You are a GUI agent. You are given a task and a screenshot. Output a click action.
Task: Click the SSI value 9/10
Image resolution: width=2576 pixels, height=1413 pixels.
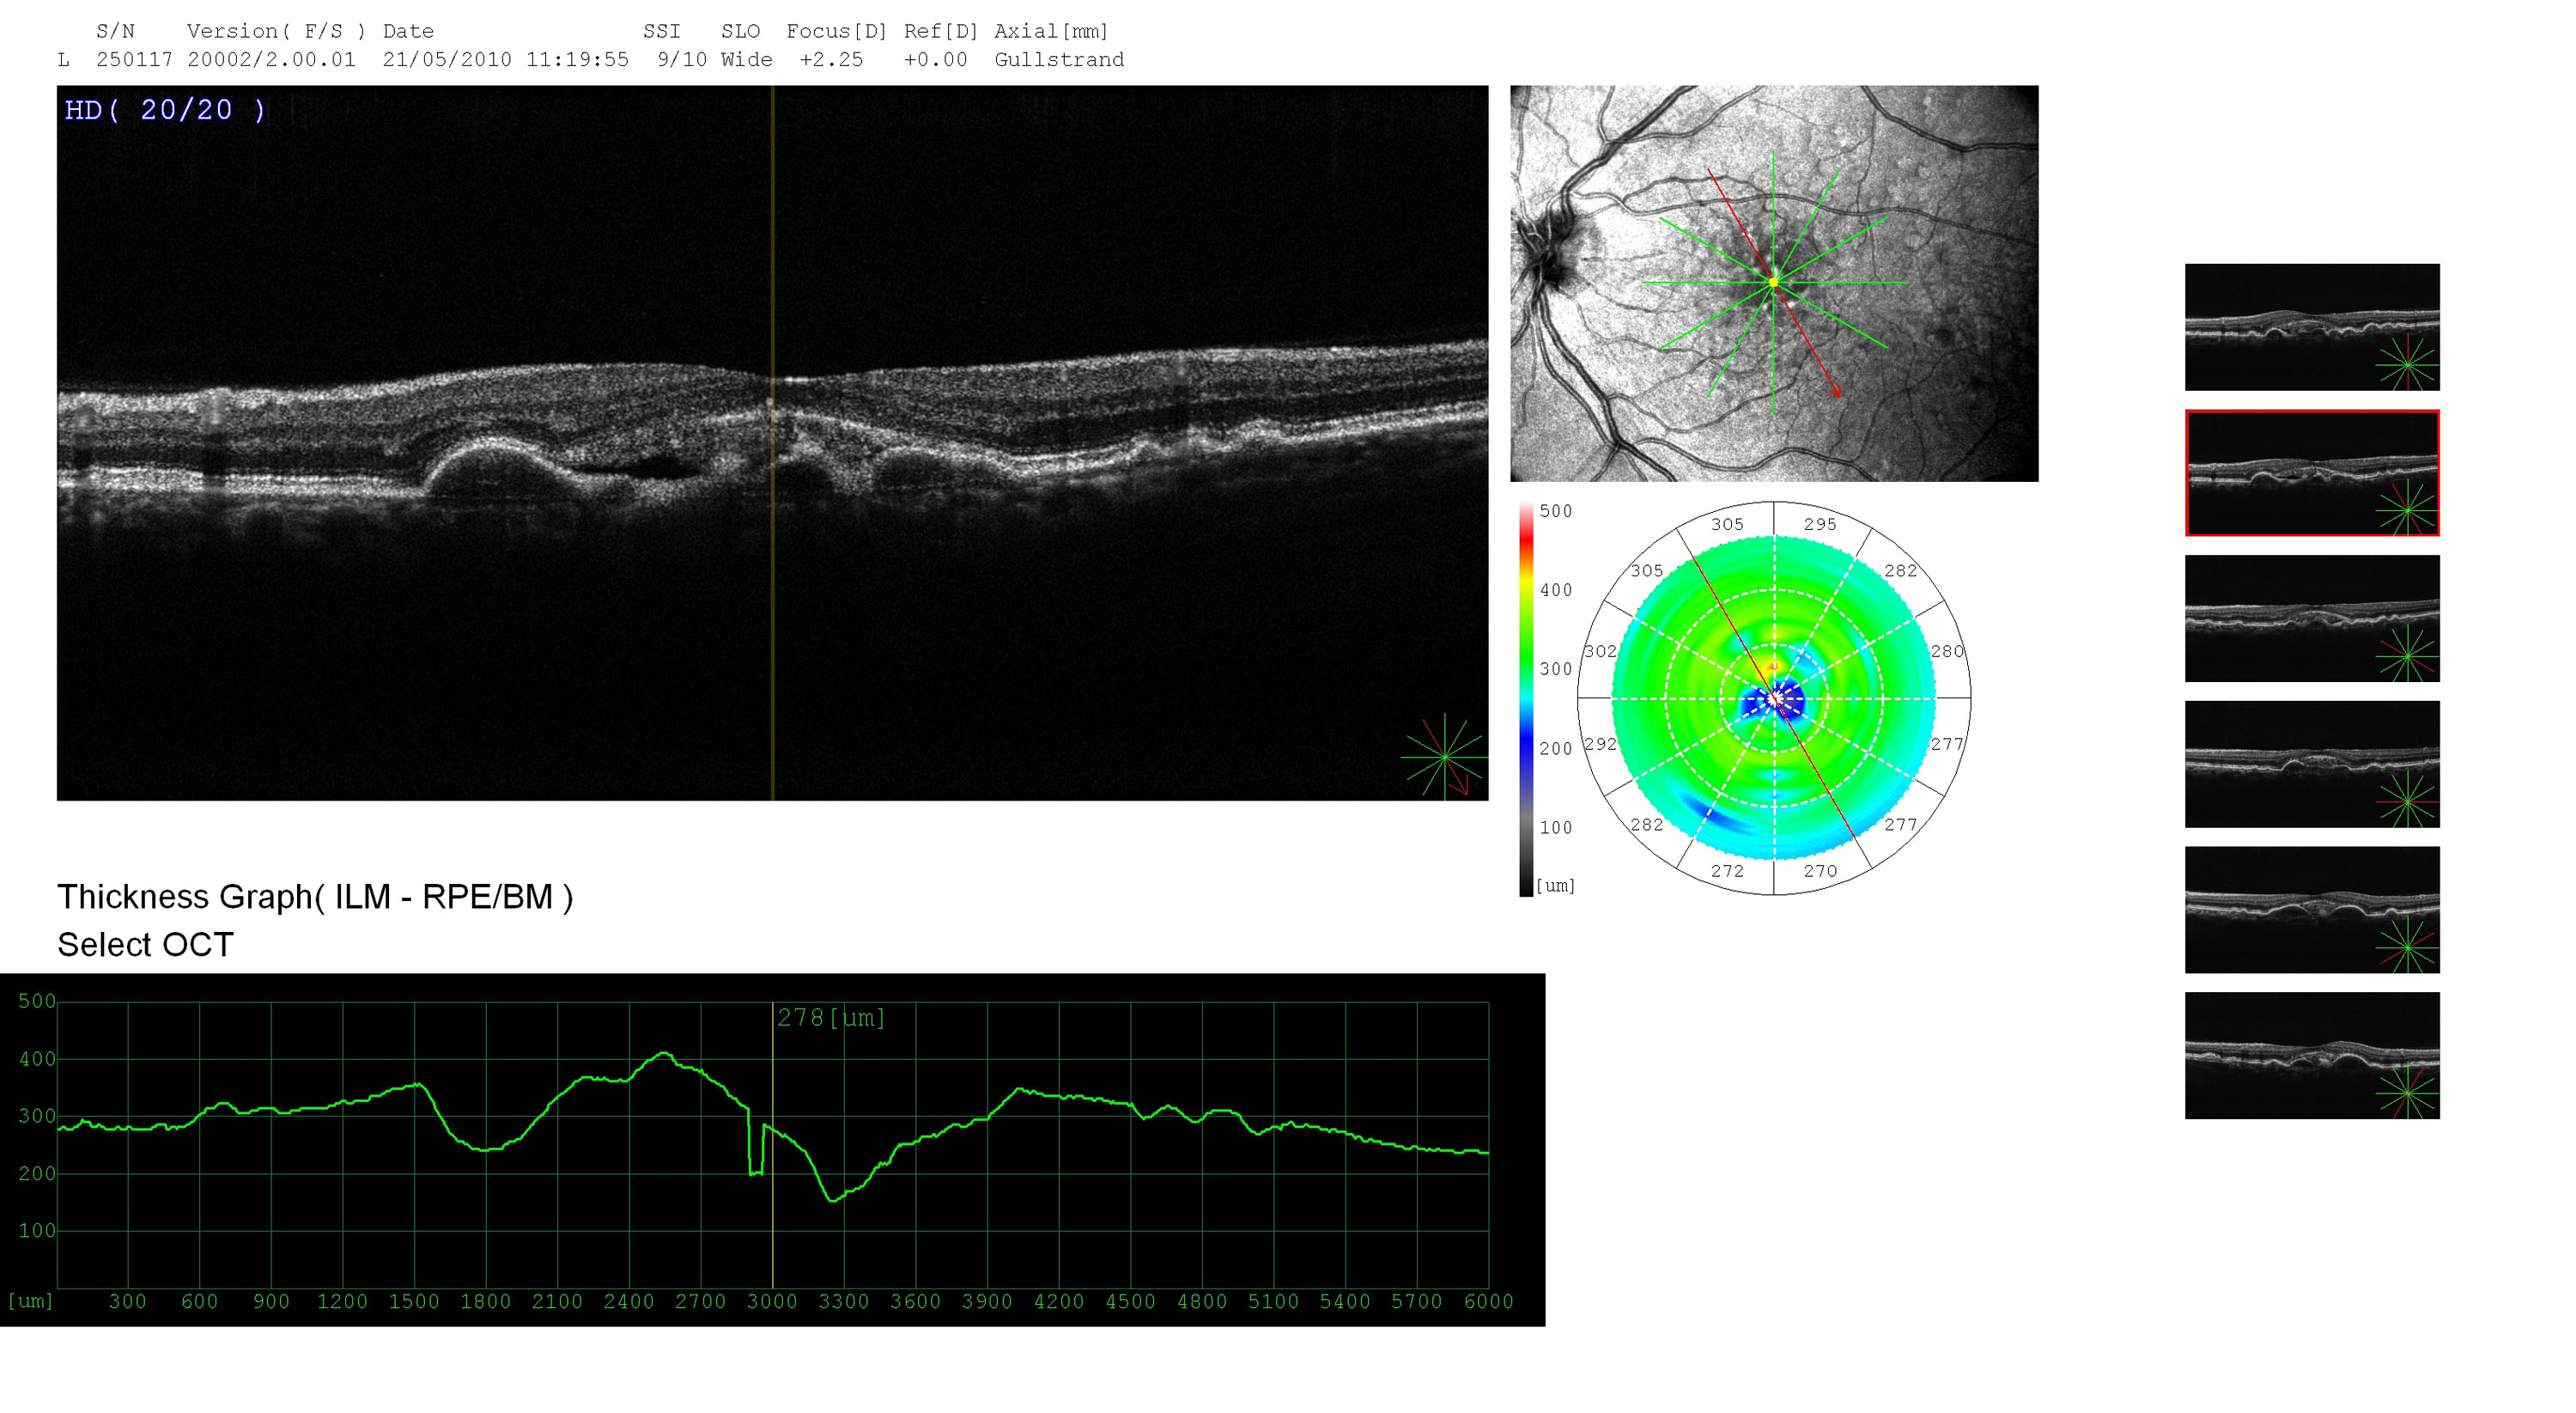click(682, 59)
